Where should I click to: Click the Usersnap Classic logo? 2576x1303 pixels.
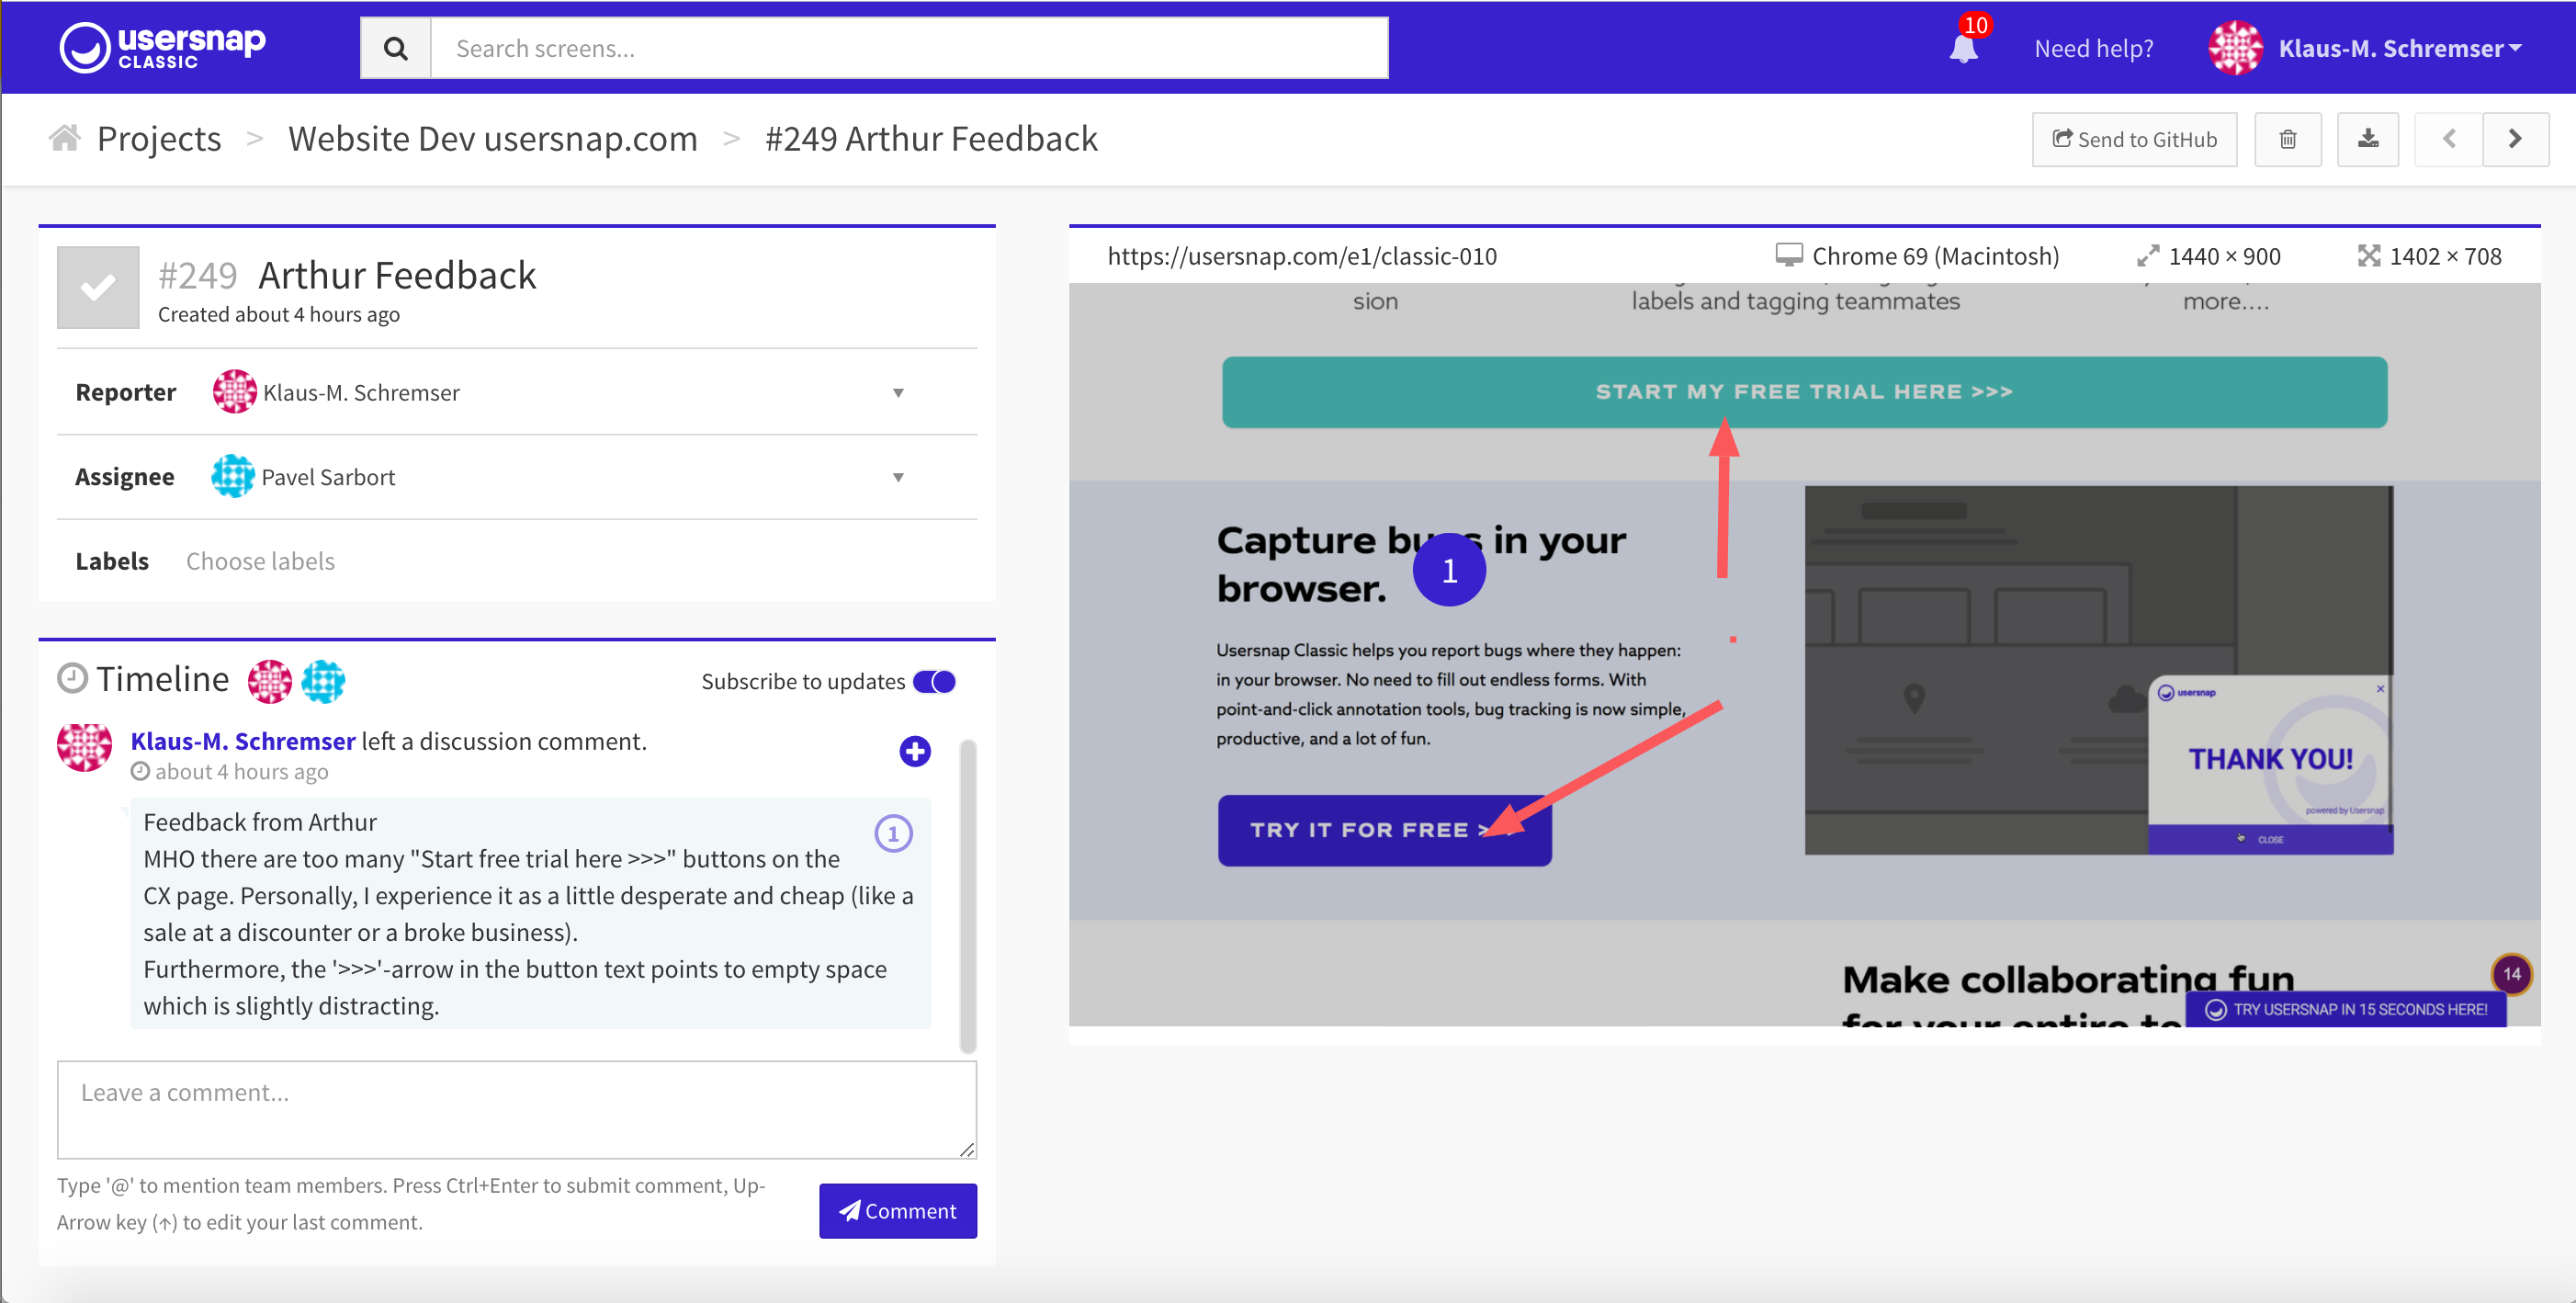[x=162, y=45]
